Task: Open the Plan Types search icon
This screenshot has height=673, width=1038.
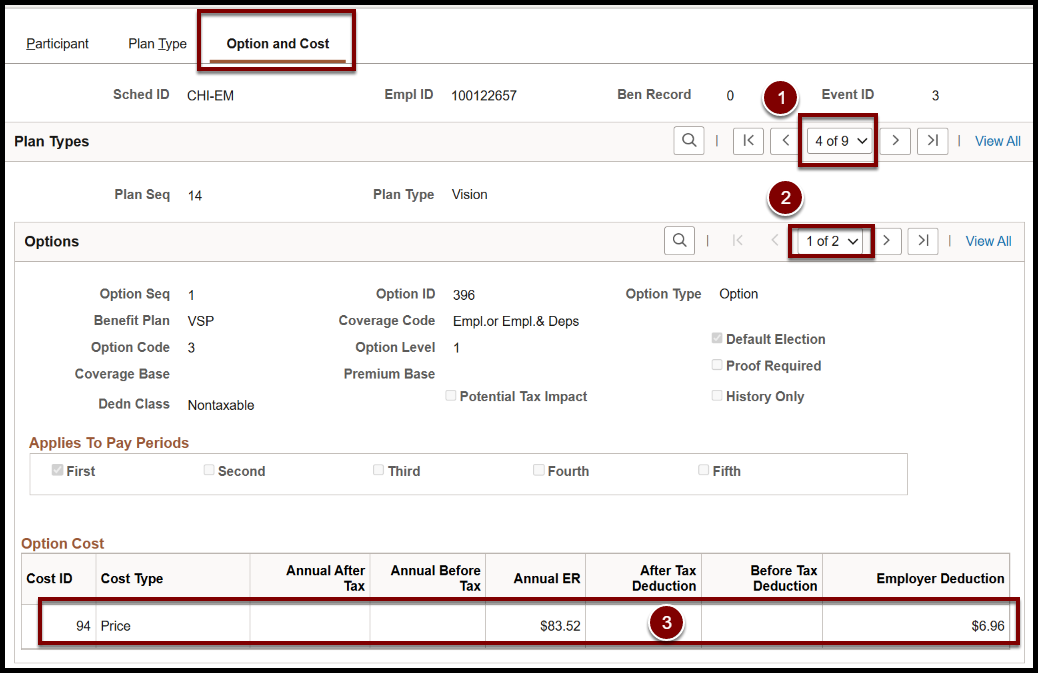Action: pyautogui.click(x=691, y=141)
